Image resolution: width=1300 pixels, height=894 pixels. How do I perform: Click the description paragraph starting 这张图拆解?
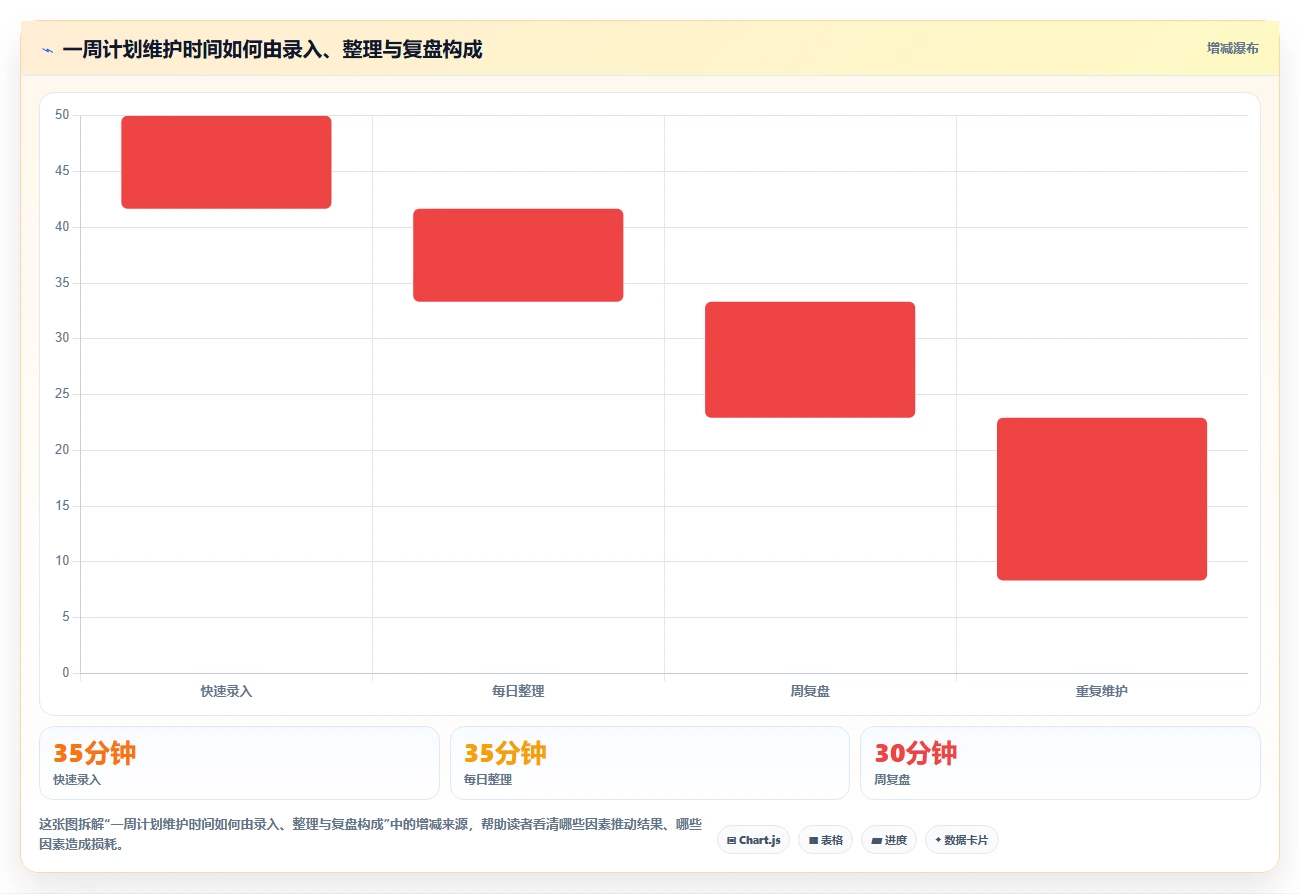click(370, 834)
